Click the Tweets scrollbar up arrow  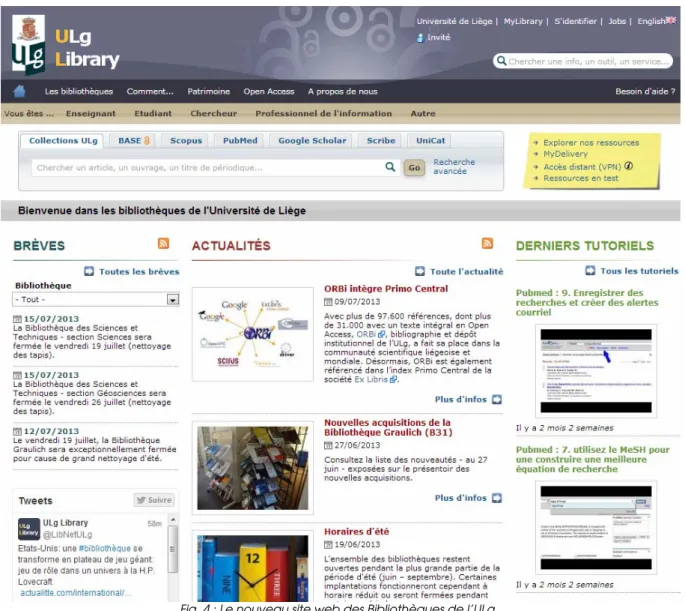pos(173,520)
